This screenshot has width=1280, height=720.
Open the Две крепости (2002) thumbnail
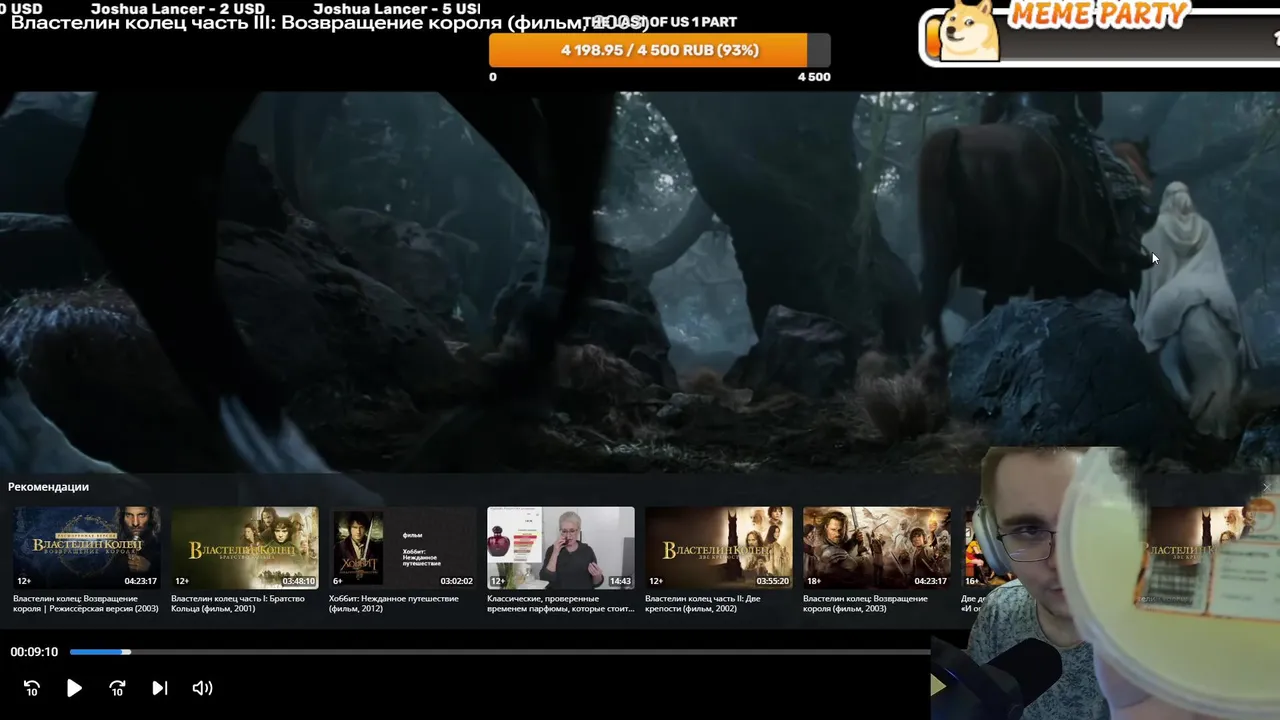719,548
